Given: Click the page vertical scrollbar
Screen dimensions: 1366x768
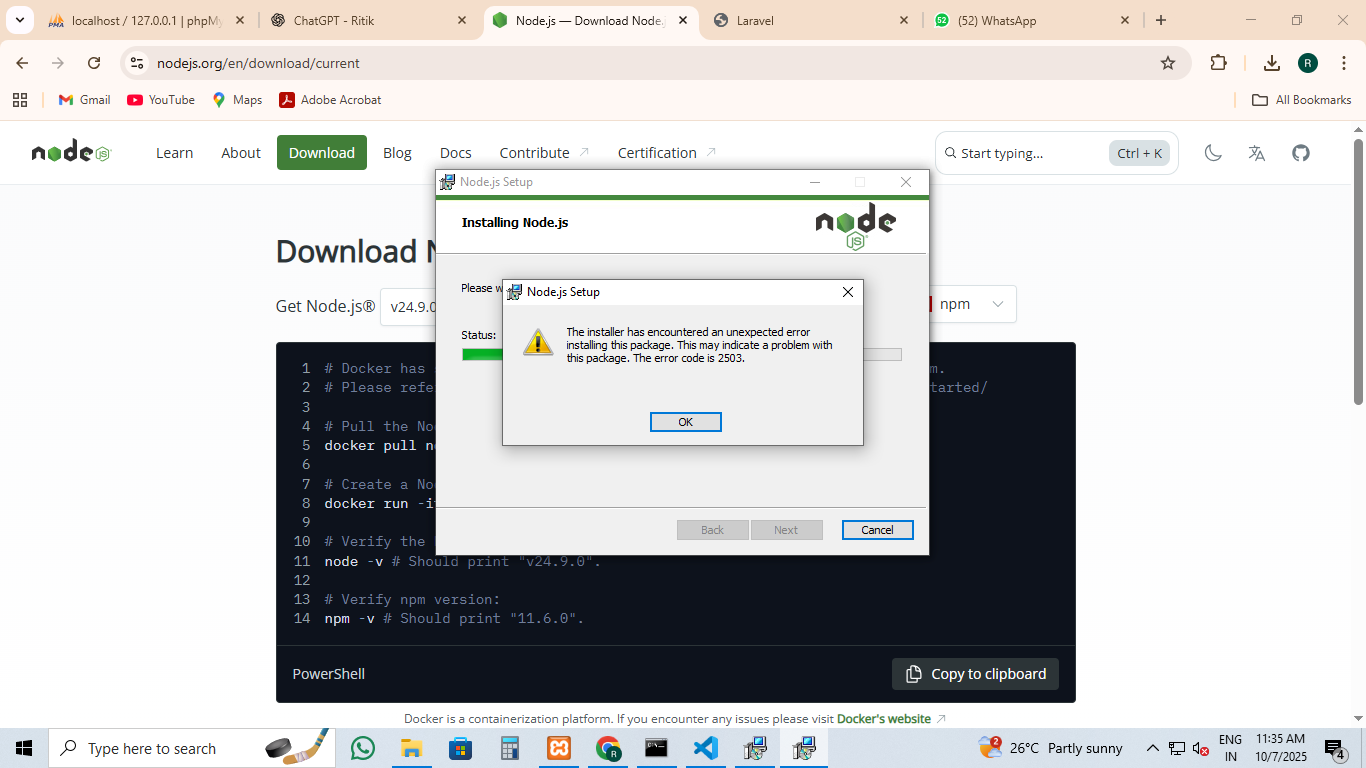Looking at the screenshot, I should coord(1358,270).
